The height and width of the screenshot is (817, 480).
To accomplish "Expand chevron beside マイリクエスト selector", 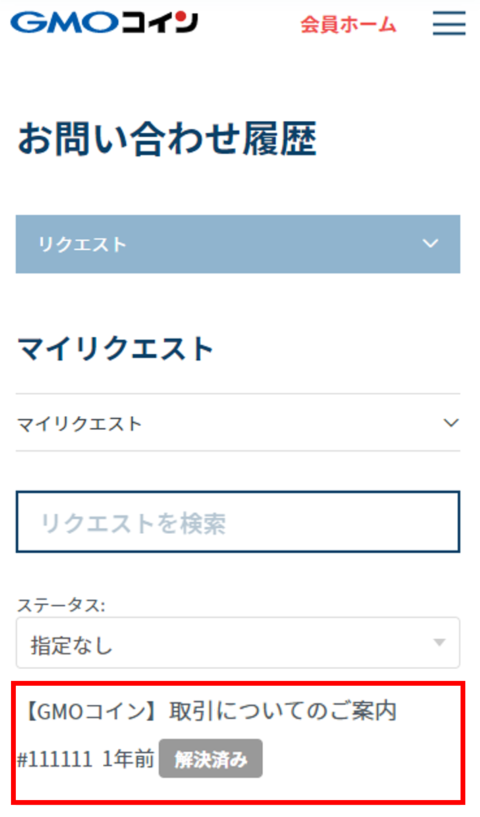I will click(x=451, y=423).
